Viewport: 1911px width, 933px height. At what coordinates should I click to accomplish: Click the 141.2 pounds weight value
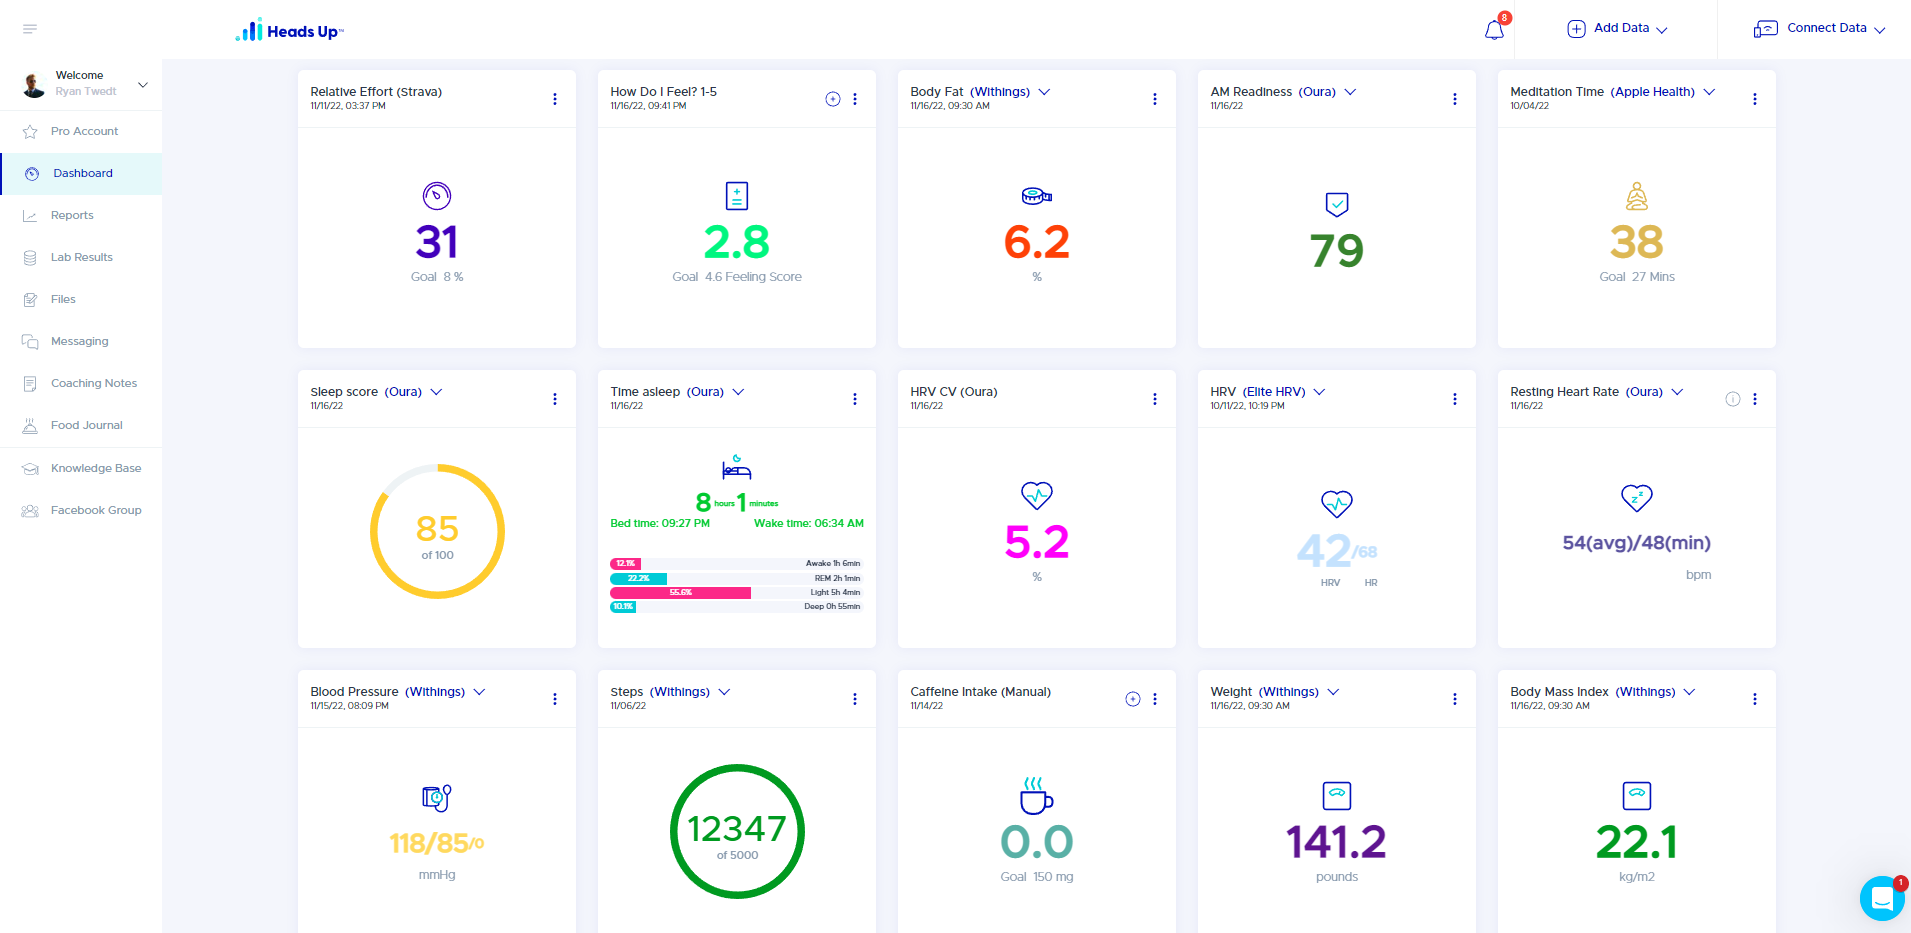[x=1336, y=842]
